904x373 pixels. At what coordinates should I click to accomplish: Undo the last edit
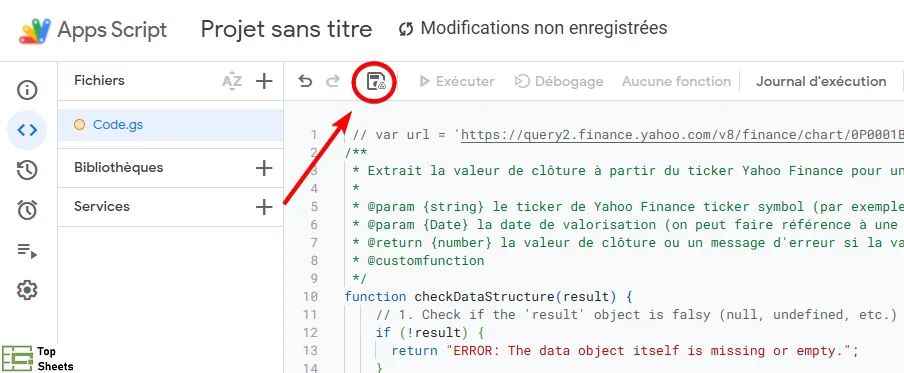(305, 81)
